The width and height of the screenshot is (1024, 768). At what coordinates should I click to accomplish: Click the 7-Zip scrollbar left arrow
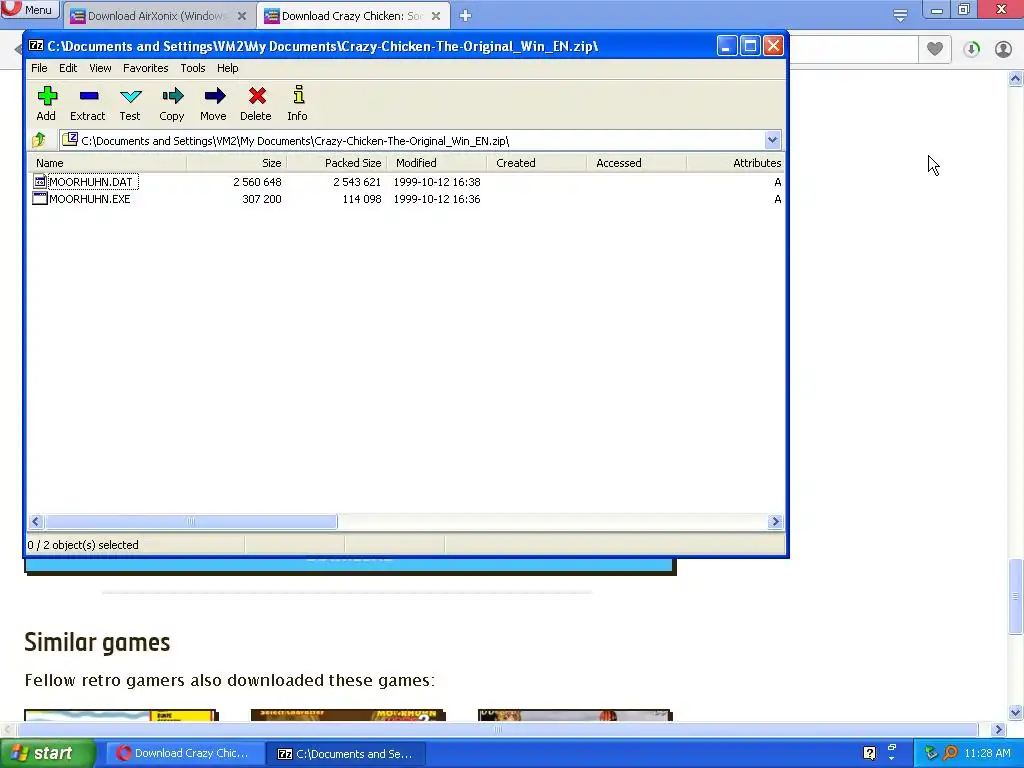tap(36, 521)
